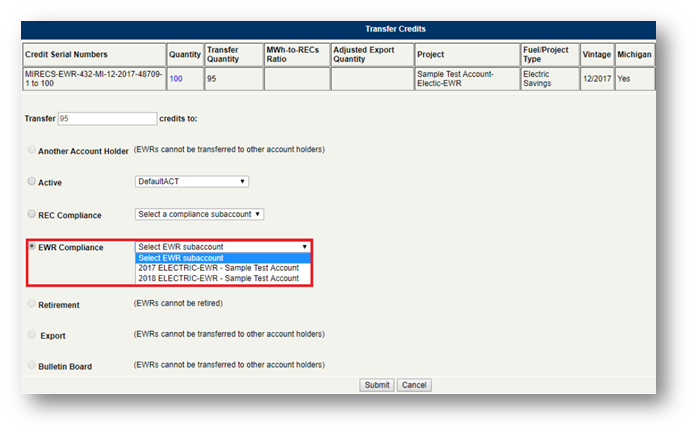
Task: Choose the Active radio option
Action: tap(31, 183)
